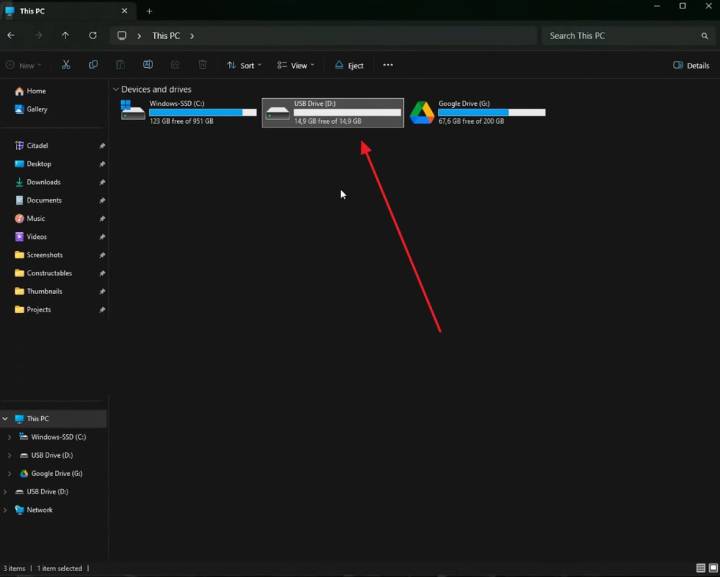The image size is (720, 577).
Task: Click USB Drive (D:) capacity usage bar
Action: [x=347, y=112]
